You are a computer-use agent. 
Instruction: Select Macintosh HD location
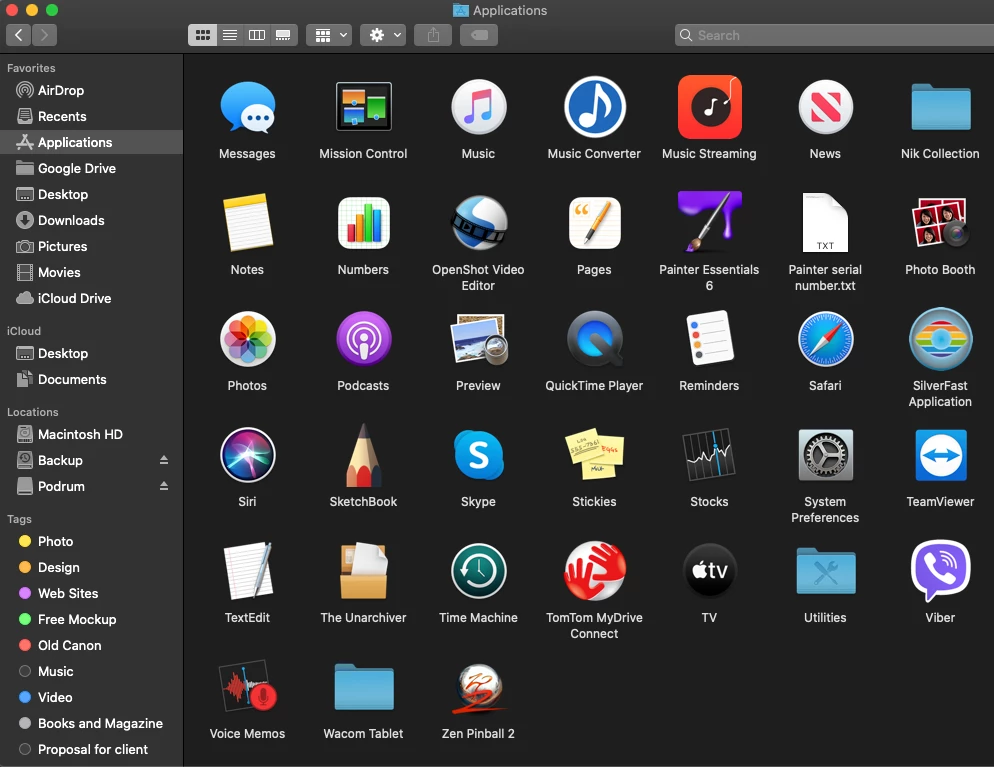tap(91, 435)
